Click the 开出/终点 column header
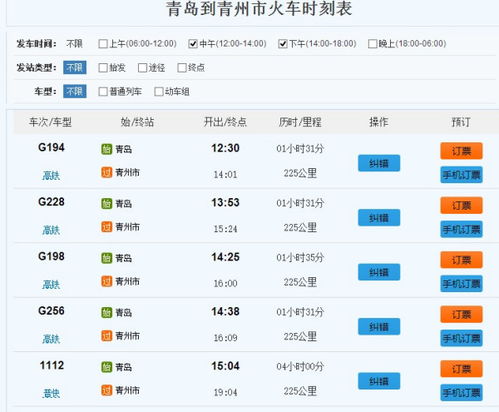 click(x=225, y=122)
